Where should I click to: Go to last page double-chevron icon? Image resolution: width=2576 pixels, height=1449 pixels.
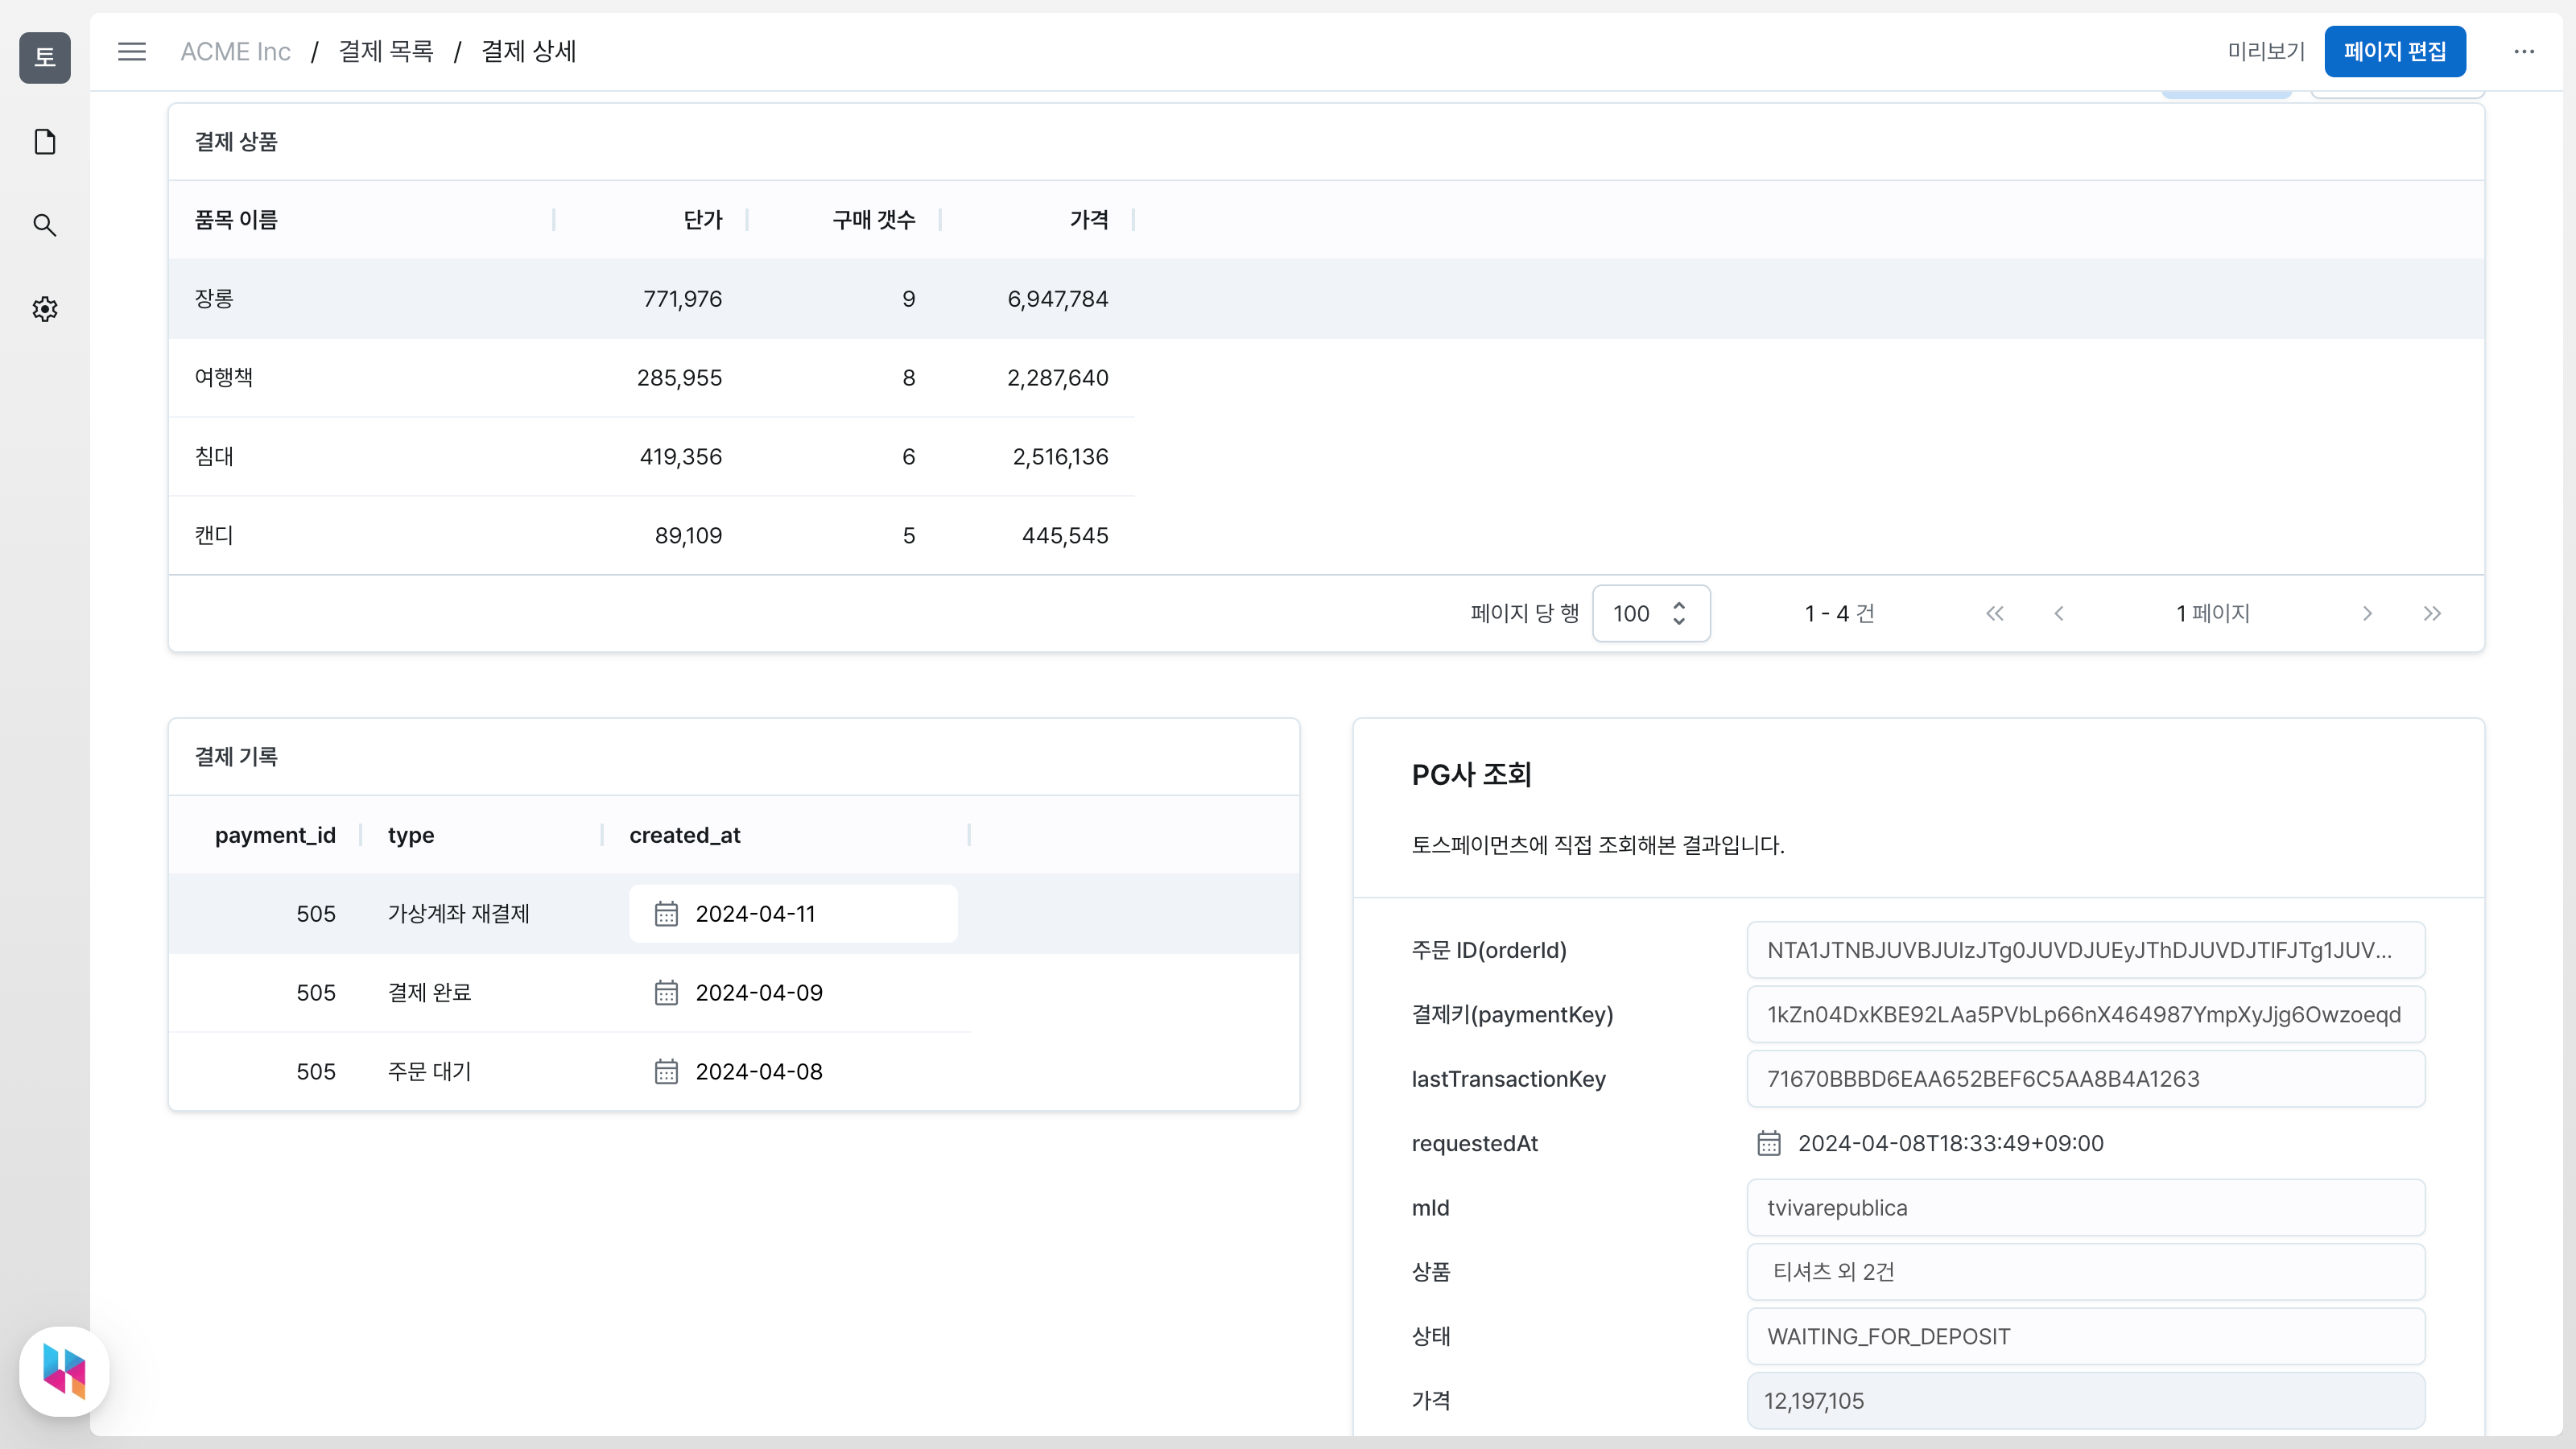click(2433, 613)
